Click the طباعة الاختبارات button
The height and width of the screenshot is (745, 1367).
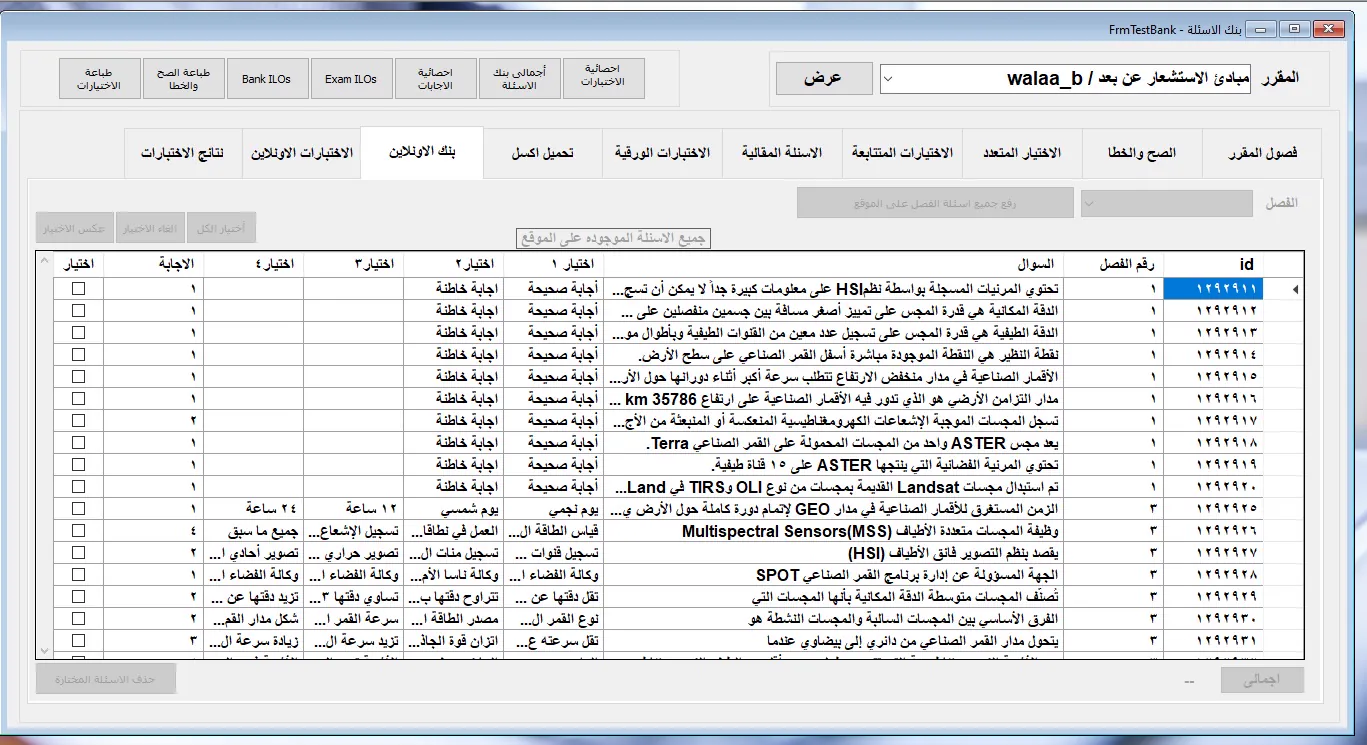98,77
